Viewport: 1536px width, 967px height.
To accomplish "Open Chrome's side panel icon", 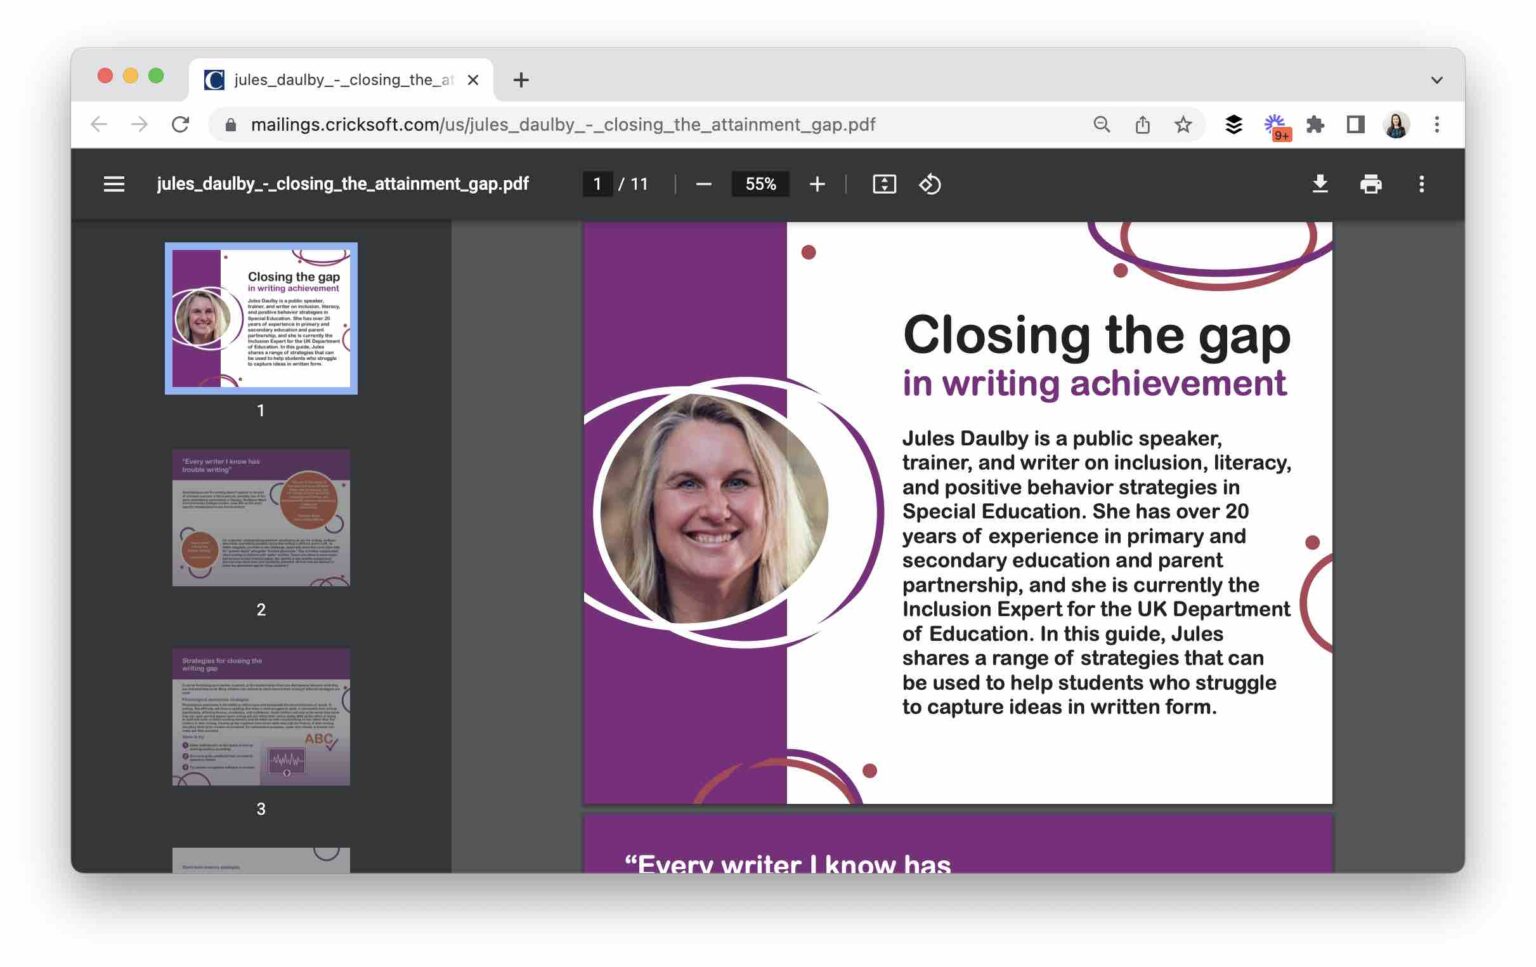I will pyautogui.click(x=1355, y=124).
